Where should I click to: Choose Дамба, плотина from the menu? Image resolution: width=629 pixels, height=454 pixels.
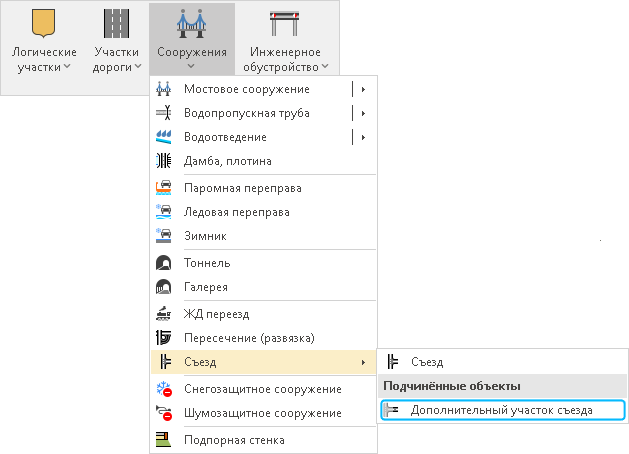point(264,161)
